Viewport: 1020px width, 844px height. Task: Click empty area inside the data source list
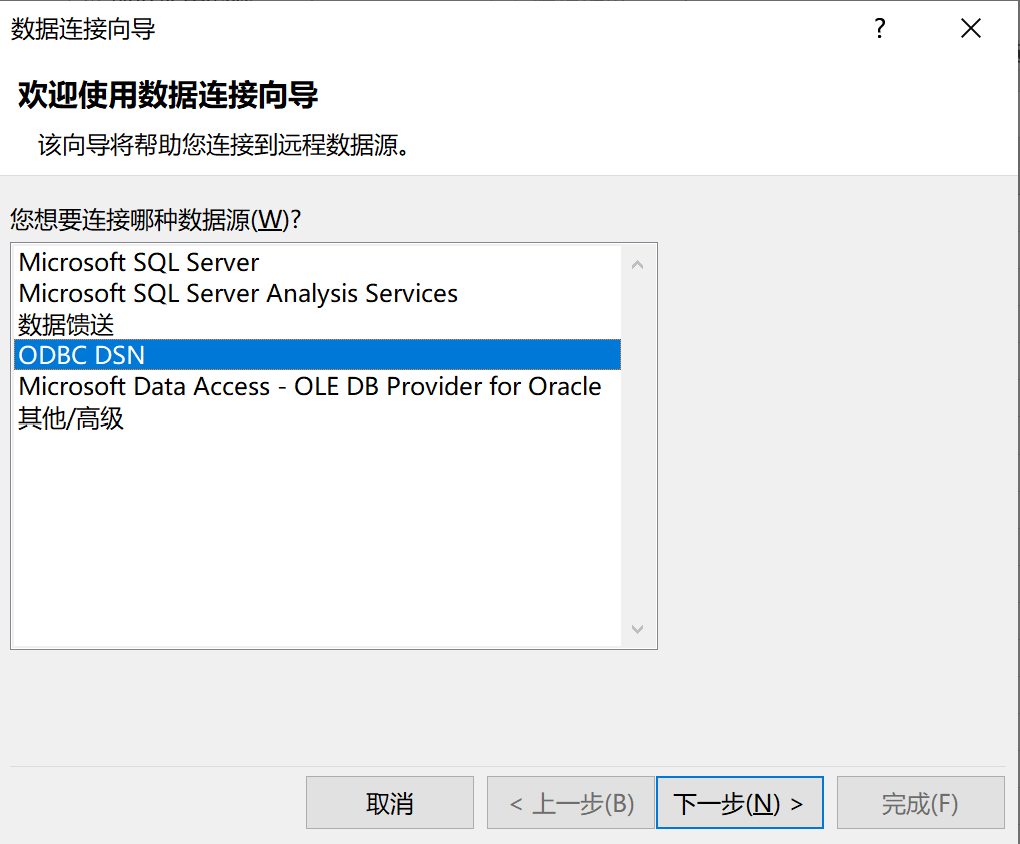(x=317, y=540)
